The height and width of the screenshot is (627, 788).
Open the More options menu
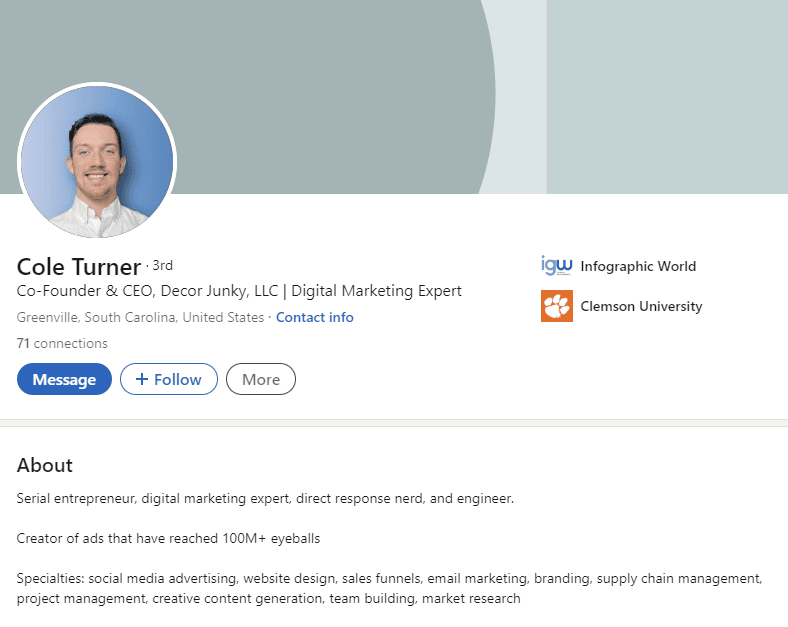(x=261, y=379)
